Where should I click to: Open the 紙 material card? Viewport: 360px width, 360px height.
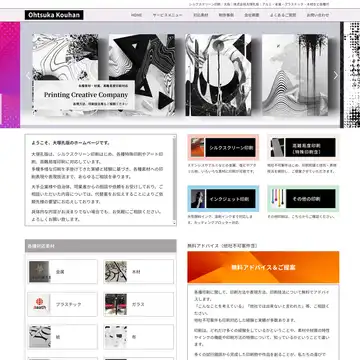tap(62, 337)
